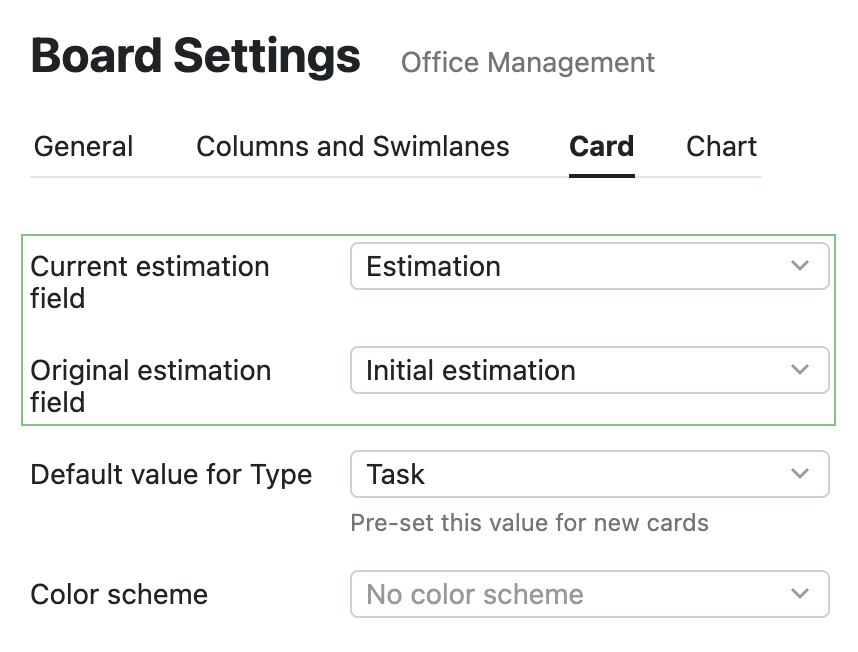This screenshot has width=858, height=652.
Task: Open the Default value for Type dropdown
Action: (589, 474)
